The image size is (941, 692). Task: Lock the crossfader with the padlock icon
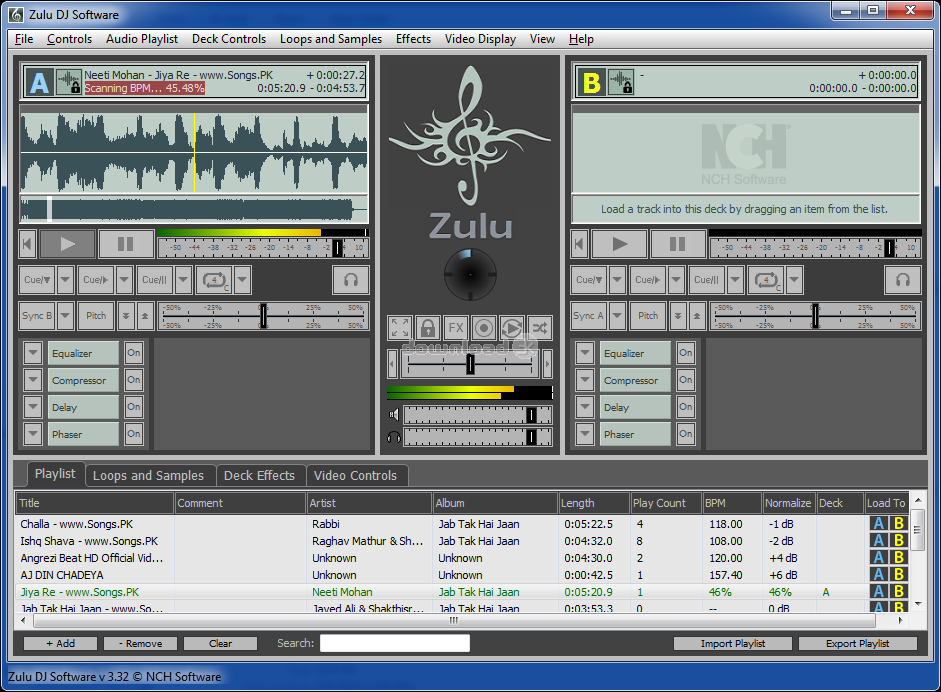426,328
